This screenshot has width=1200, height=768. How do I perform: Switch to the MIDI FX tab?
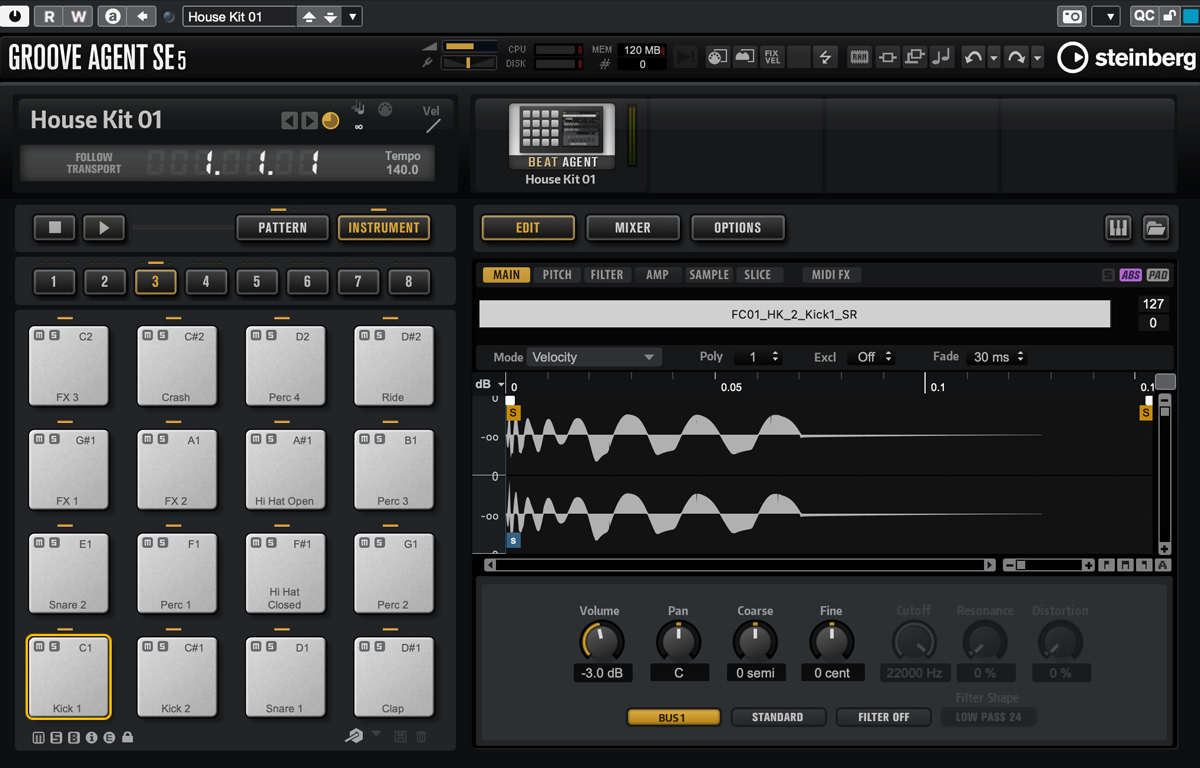point(831,275)
